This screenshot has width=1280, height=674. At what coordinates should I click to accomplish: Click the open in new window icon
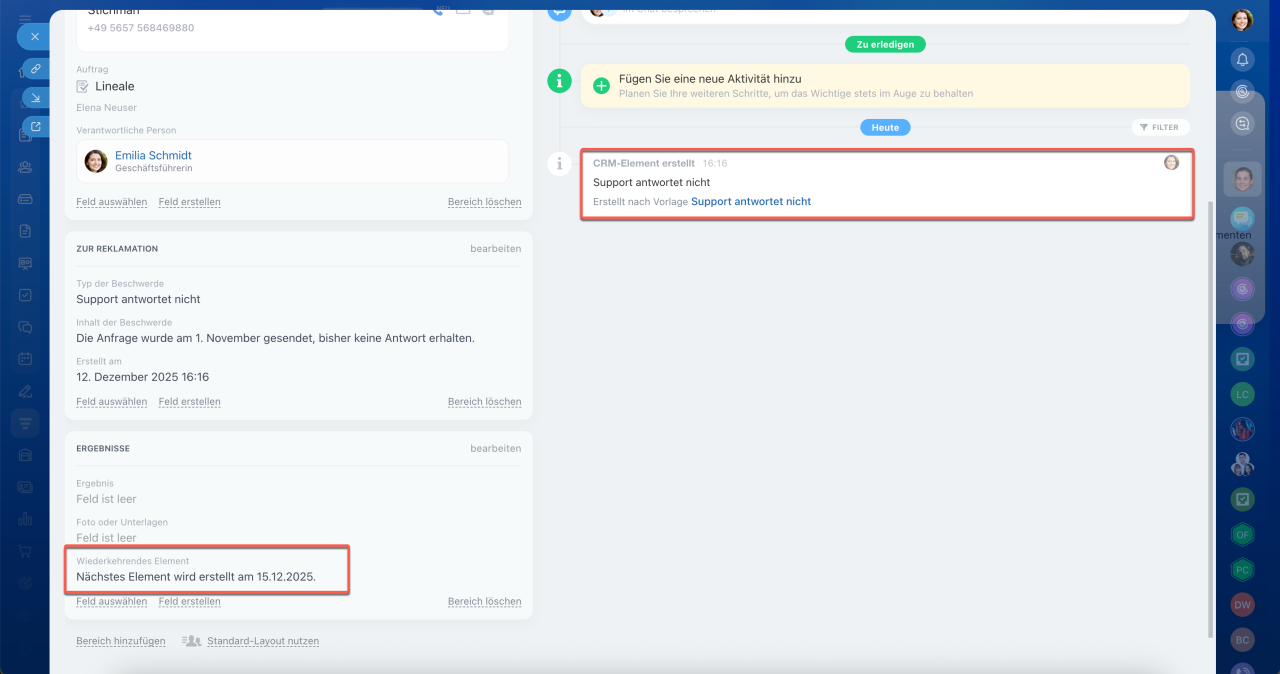click(x=35, y=127)
